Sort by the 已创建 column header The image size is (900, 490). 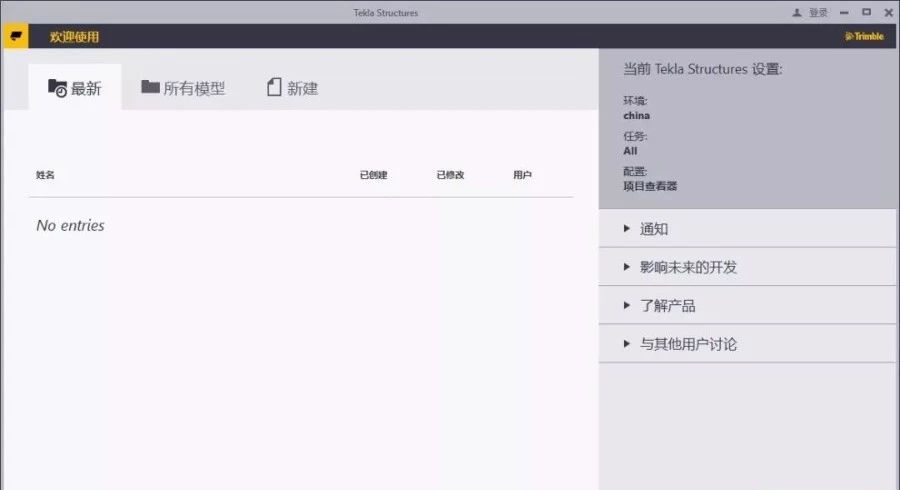(374, 175)
